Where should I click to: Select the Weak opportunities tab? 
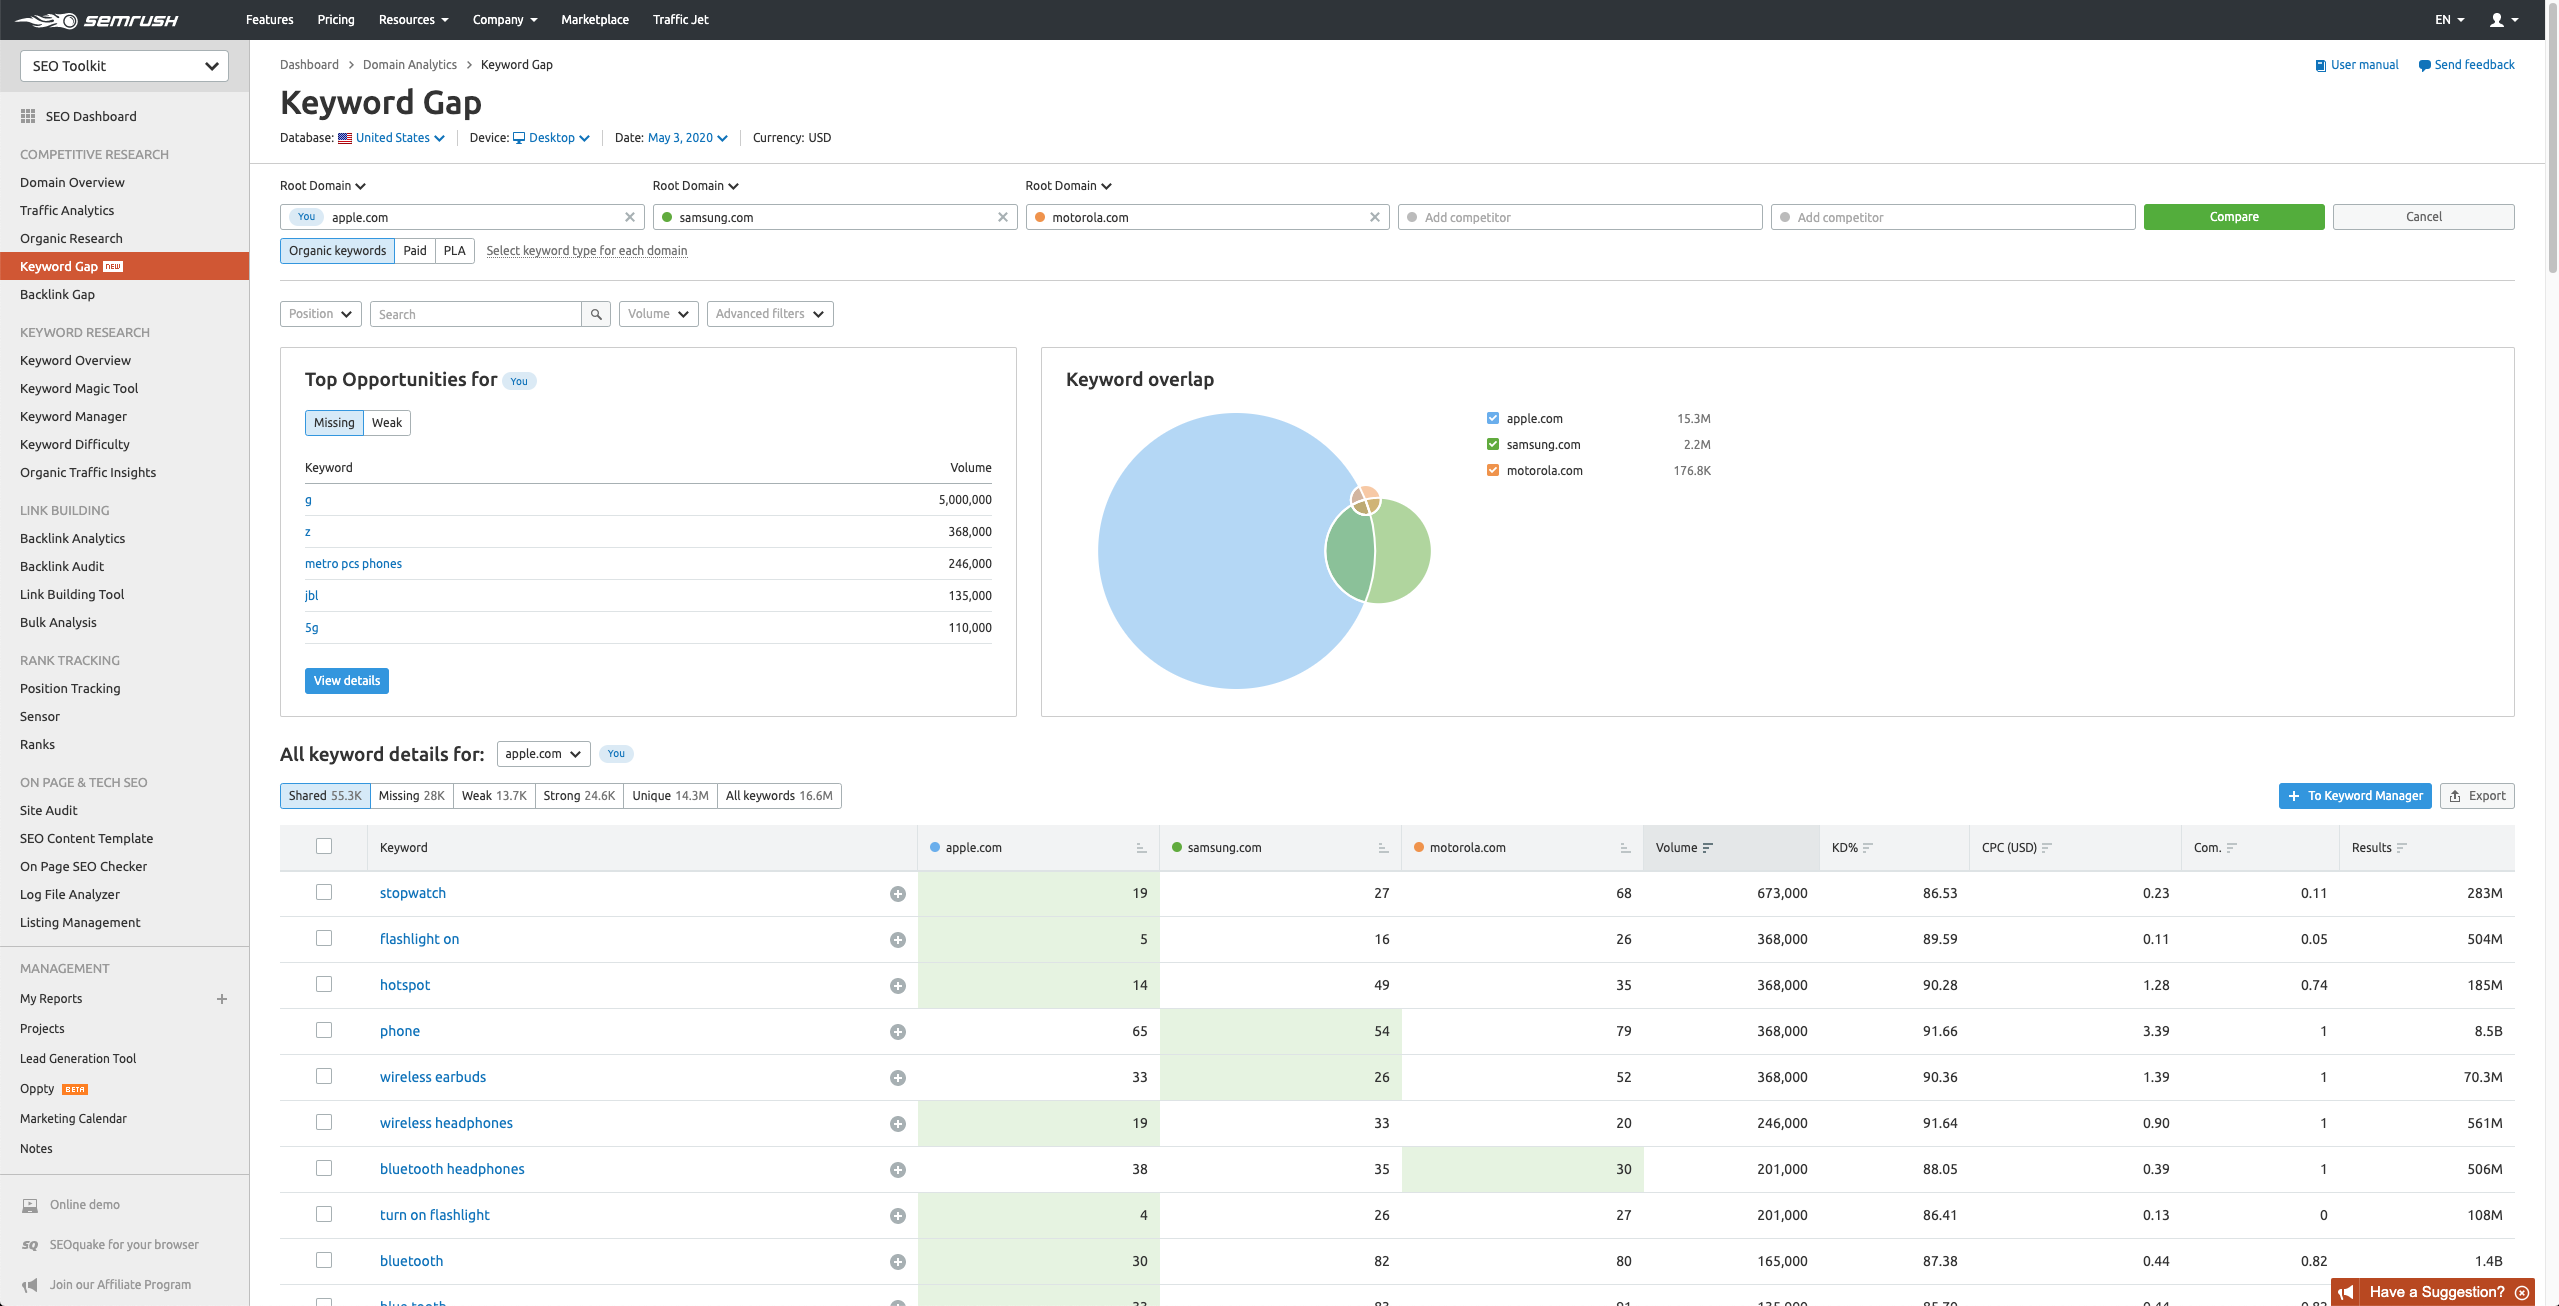point(387,423)
